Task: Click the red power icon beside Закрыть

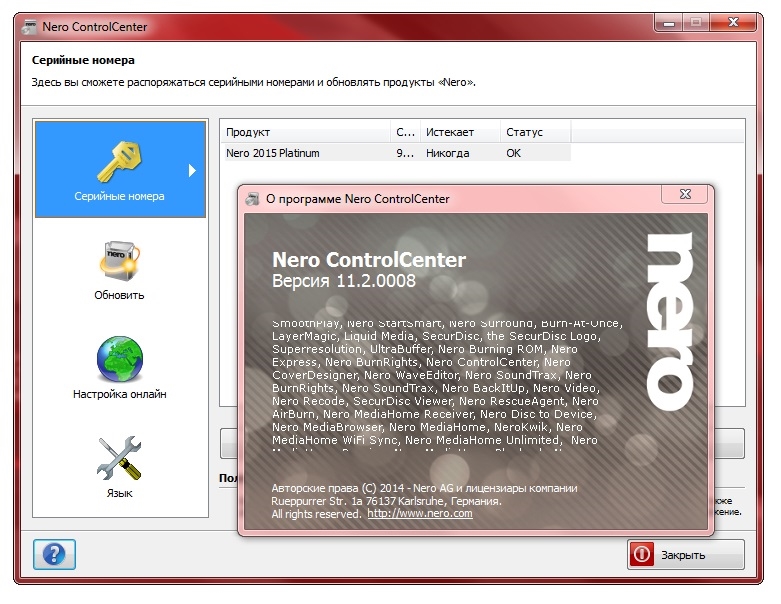Action: 642,554
